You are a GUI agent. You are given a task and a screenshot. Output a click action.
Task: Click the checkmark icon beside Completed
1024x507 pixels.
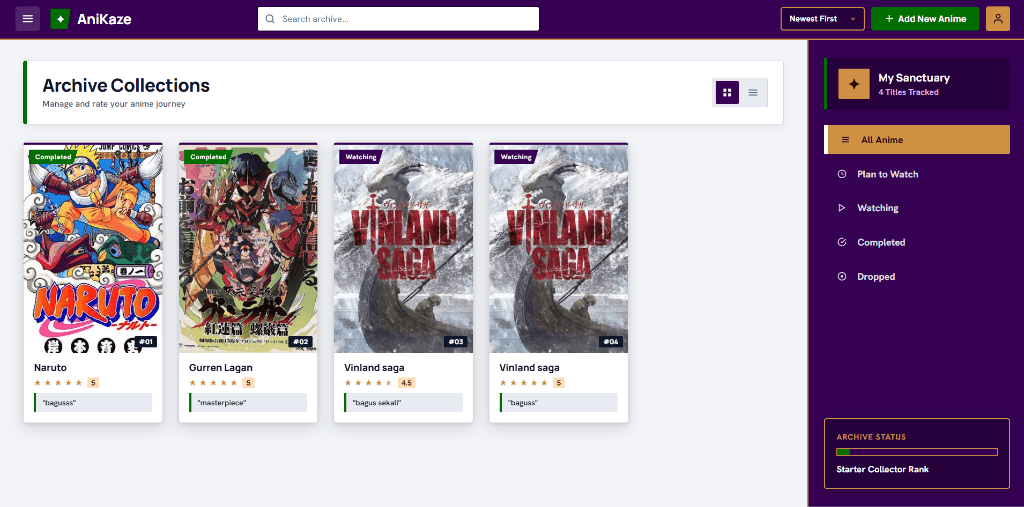[842, 242]
